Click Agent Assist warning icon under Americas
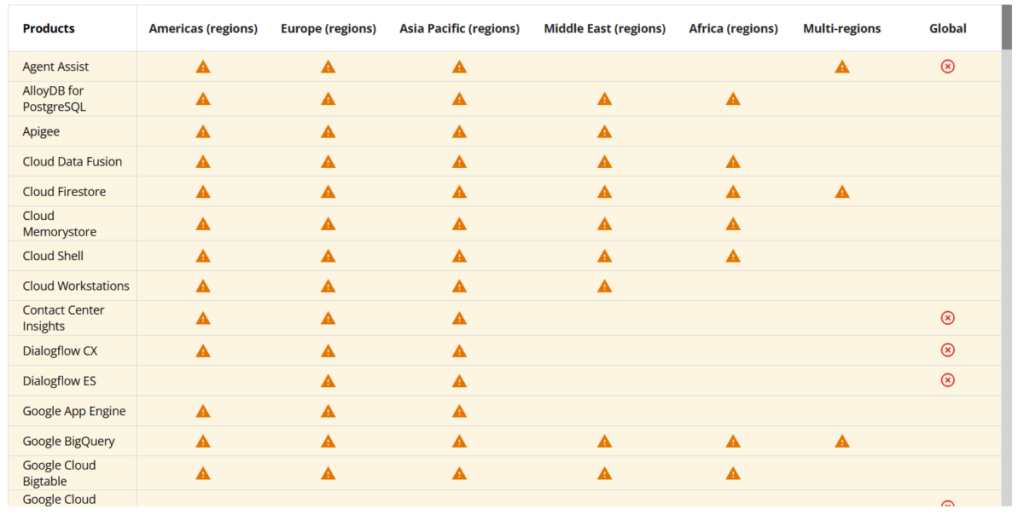Viewport: 1024px width, 515px height. (x=203, y=67)
